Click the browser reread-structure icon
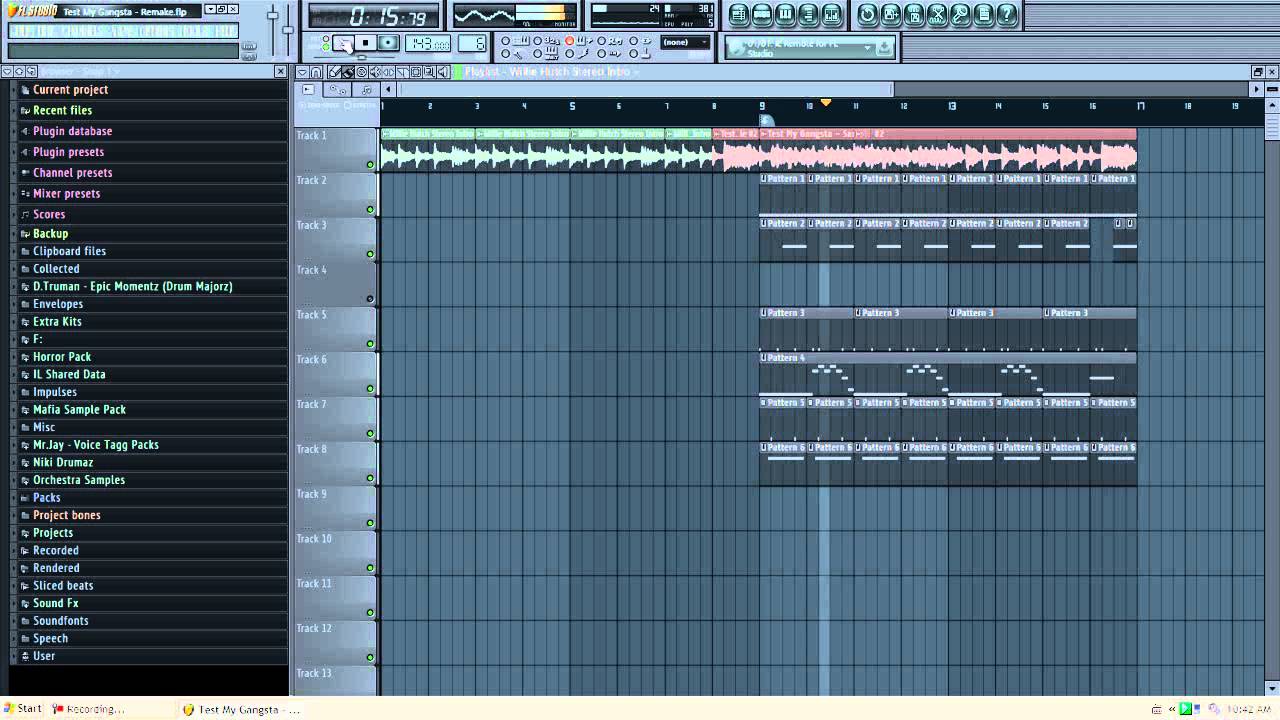 click(x=31, y=71)
